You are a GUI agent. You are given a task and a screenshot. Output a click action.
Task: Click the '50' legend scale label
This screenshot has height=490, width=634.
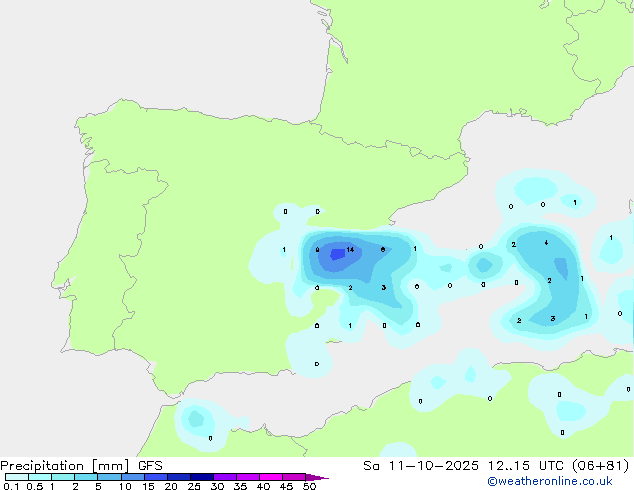click(x=309, y=486)
